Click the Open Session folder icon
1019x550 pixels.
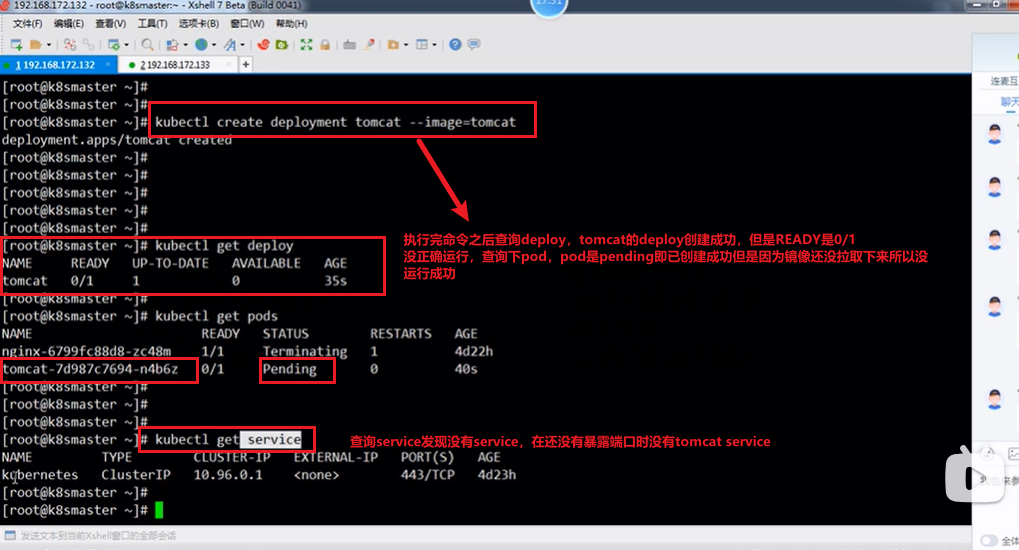(36, 44)
